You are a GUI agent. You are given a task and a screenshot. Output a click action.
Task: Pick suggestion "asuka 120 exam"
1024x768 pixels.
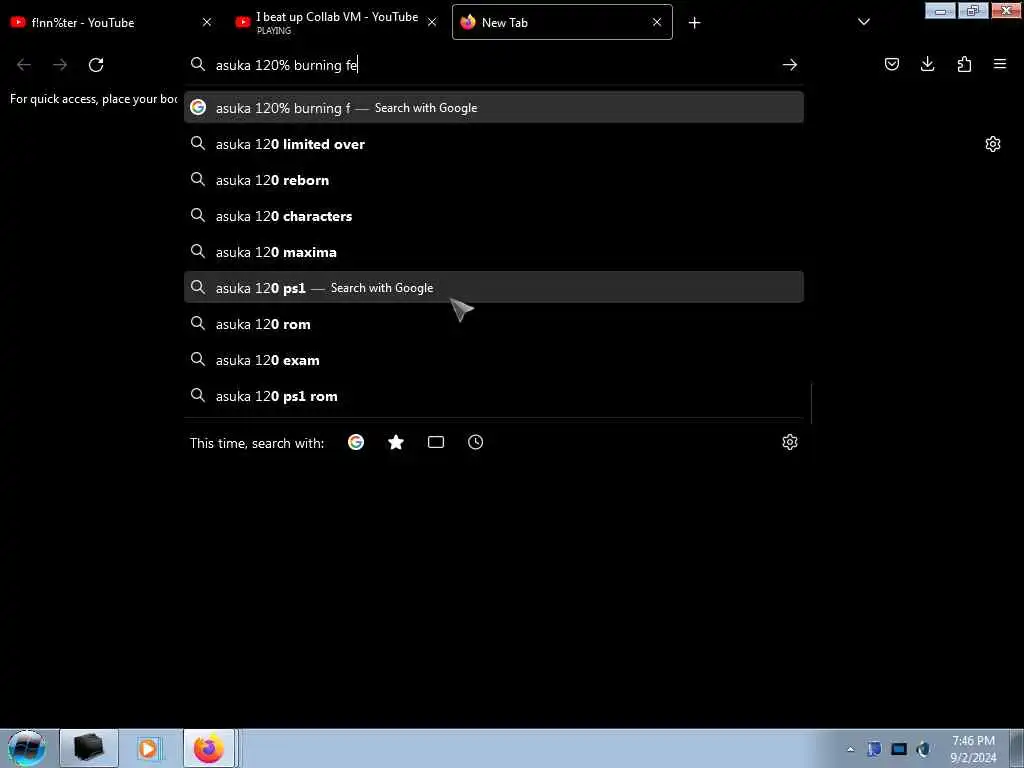[494, 360]
